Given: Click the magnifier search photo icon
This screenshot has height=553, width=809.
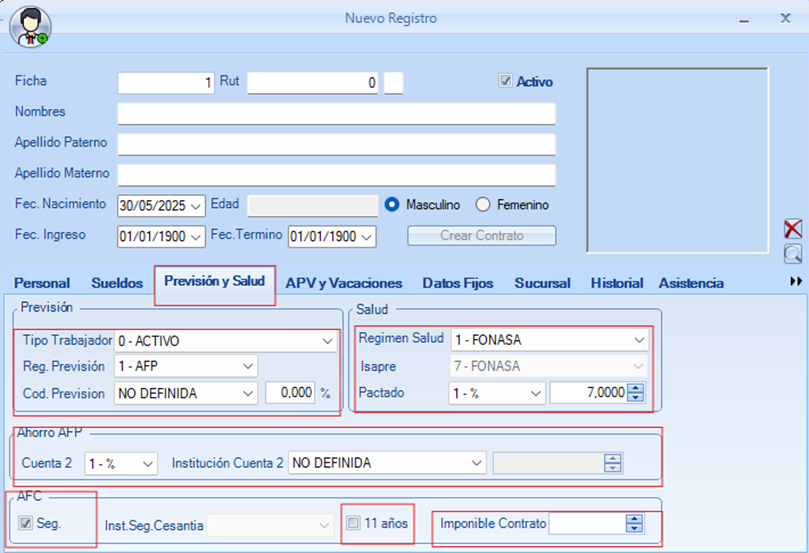Looking at the screenshot, I should point(793,254).
